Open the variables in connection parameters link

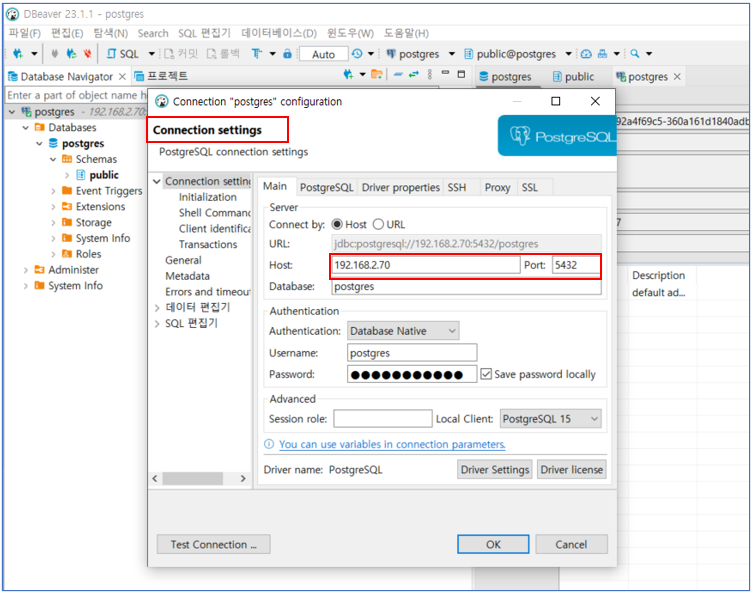392,444
